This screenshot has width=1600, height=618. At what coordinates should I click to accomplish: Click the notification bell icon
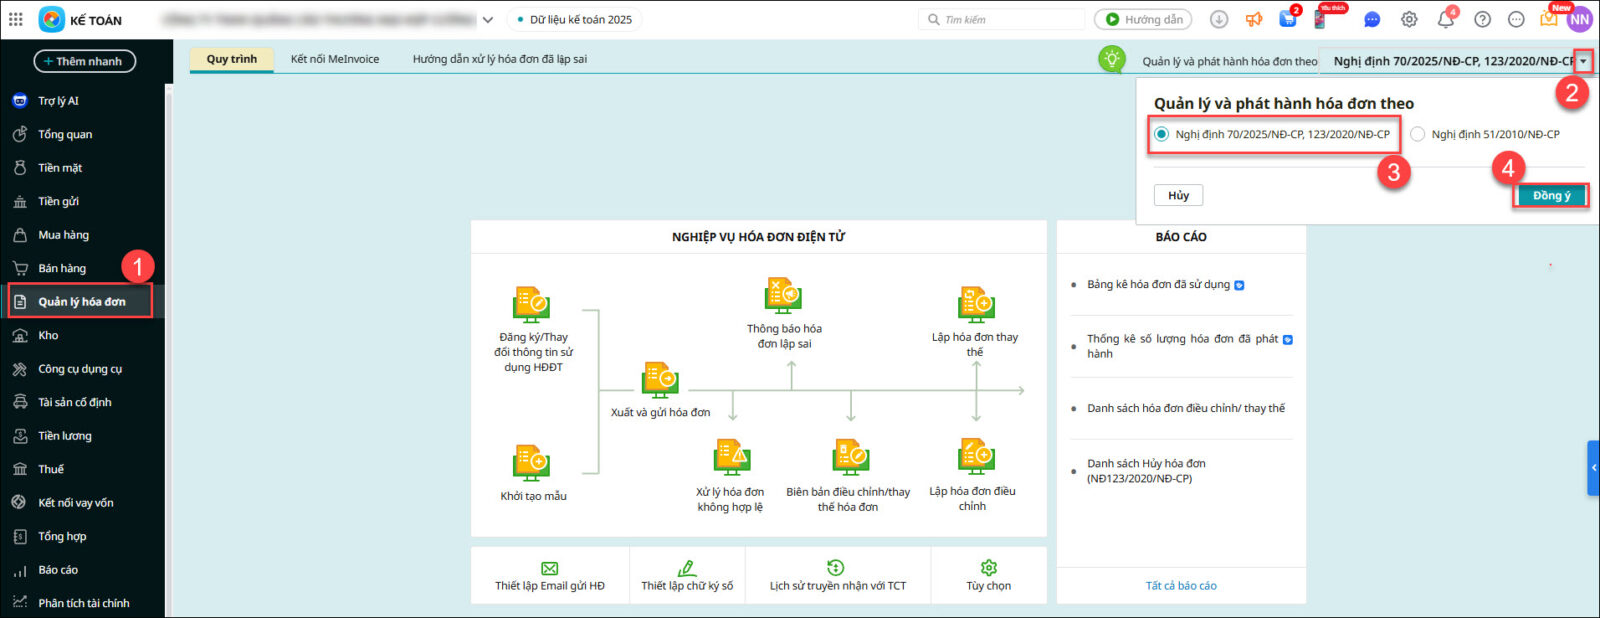(1445, 20)
